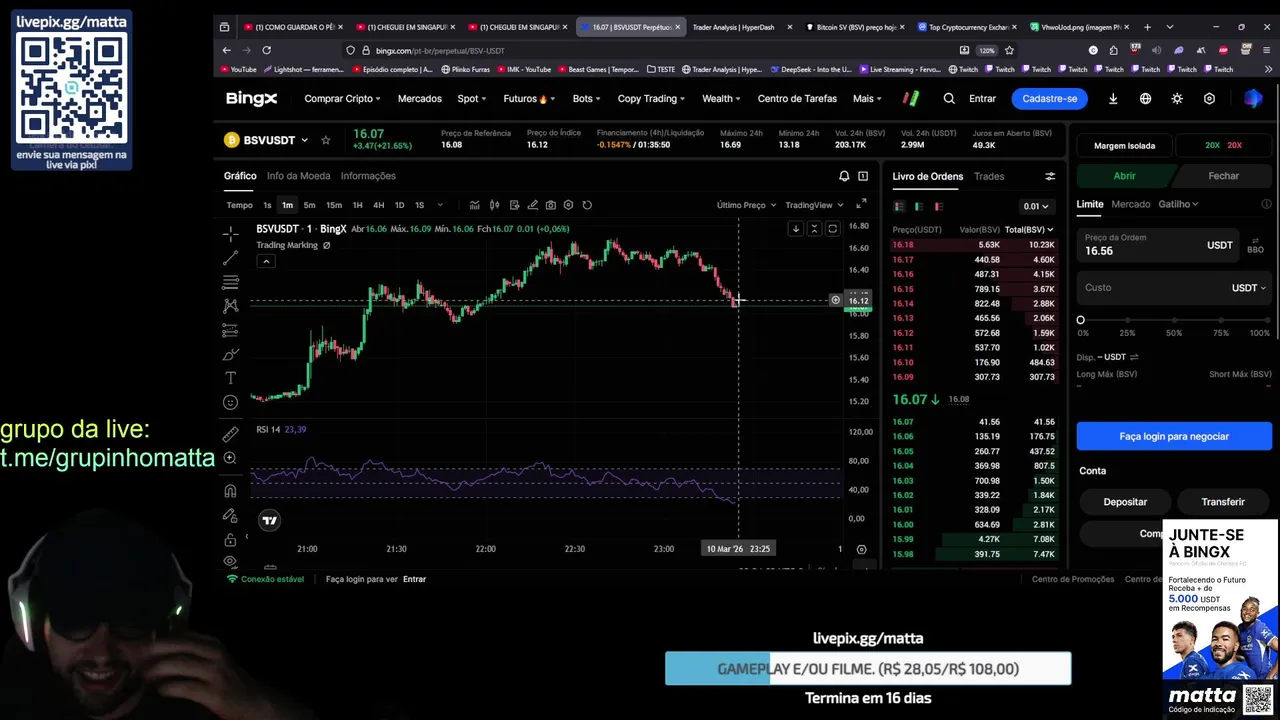Select the text annotation tool
Image resolution: width=1280 pixels, height=720 pixels.
click(x=231, y=378)
